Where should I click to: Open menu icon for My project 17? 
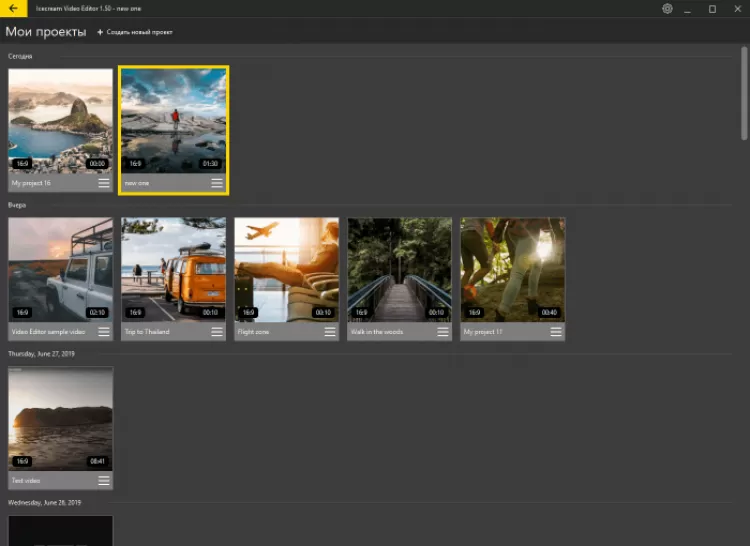556,332
